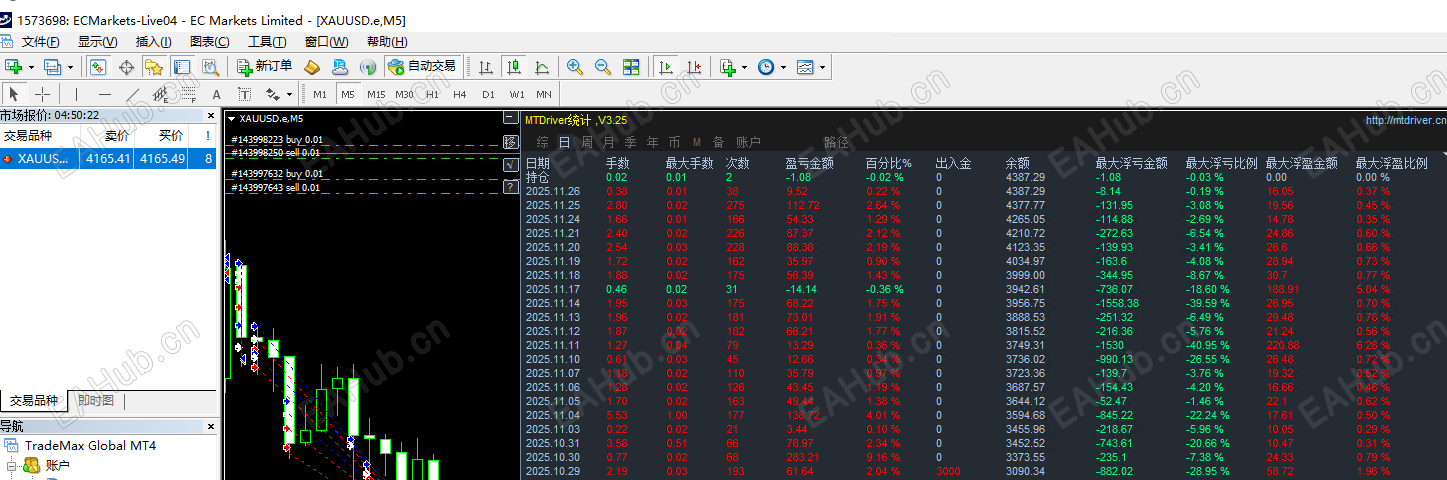Switch chart to M15 timeframe
The image size is (1447, 480).
coord(376,94)
